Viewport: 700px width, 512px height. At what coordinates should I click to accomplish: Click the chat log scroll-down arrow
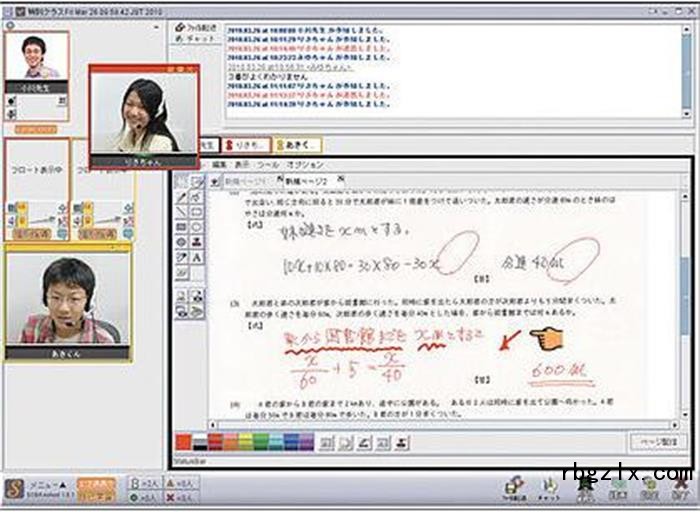tap(687, 114)
